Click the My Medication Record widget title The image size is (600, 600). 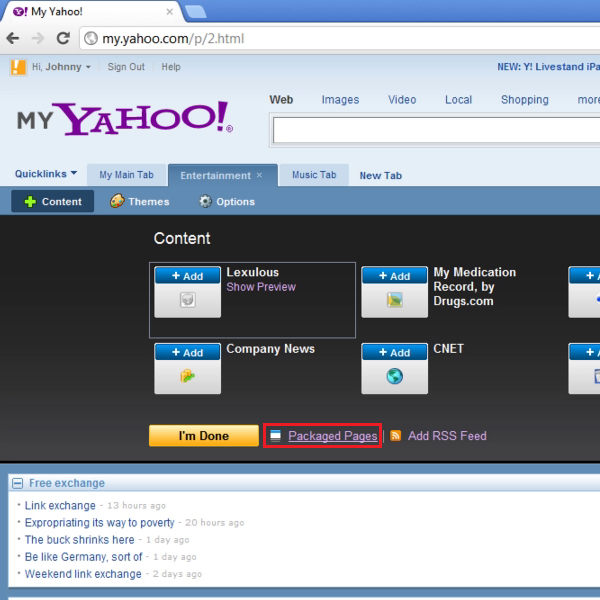(474, 287)
